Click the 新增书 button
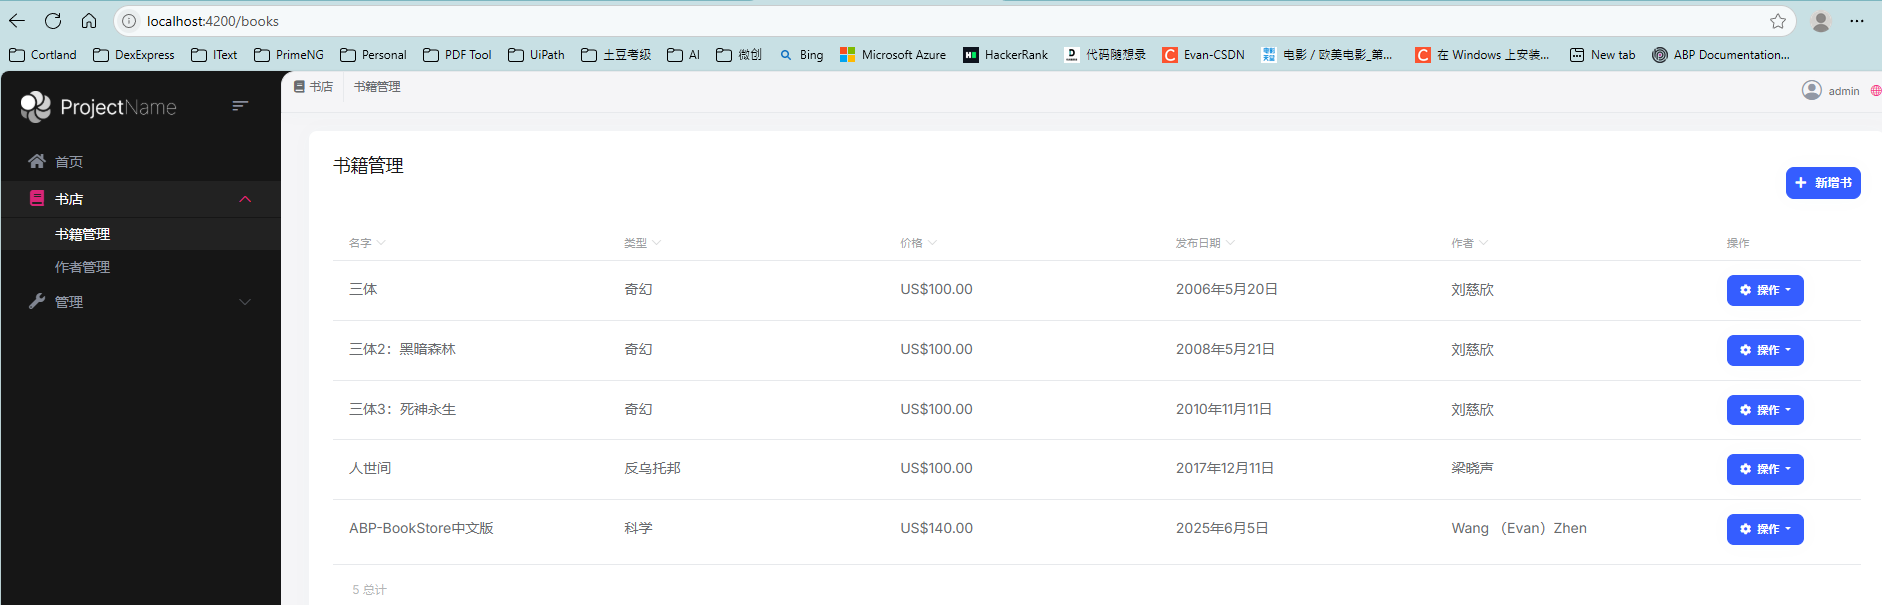1882x605 pixels. 1823,183
